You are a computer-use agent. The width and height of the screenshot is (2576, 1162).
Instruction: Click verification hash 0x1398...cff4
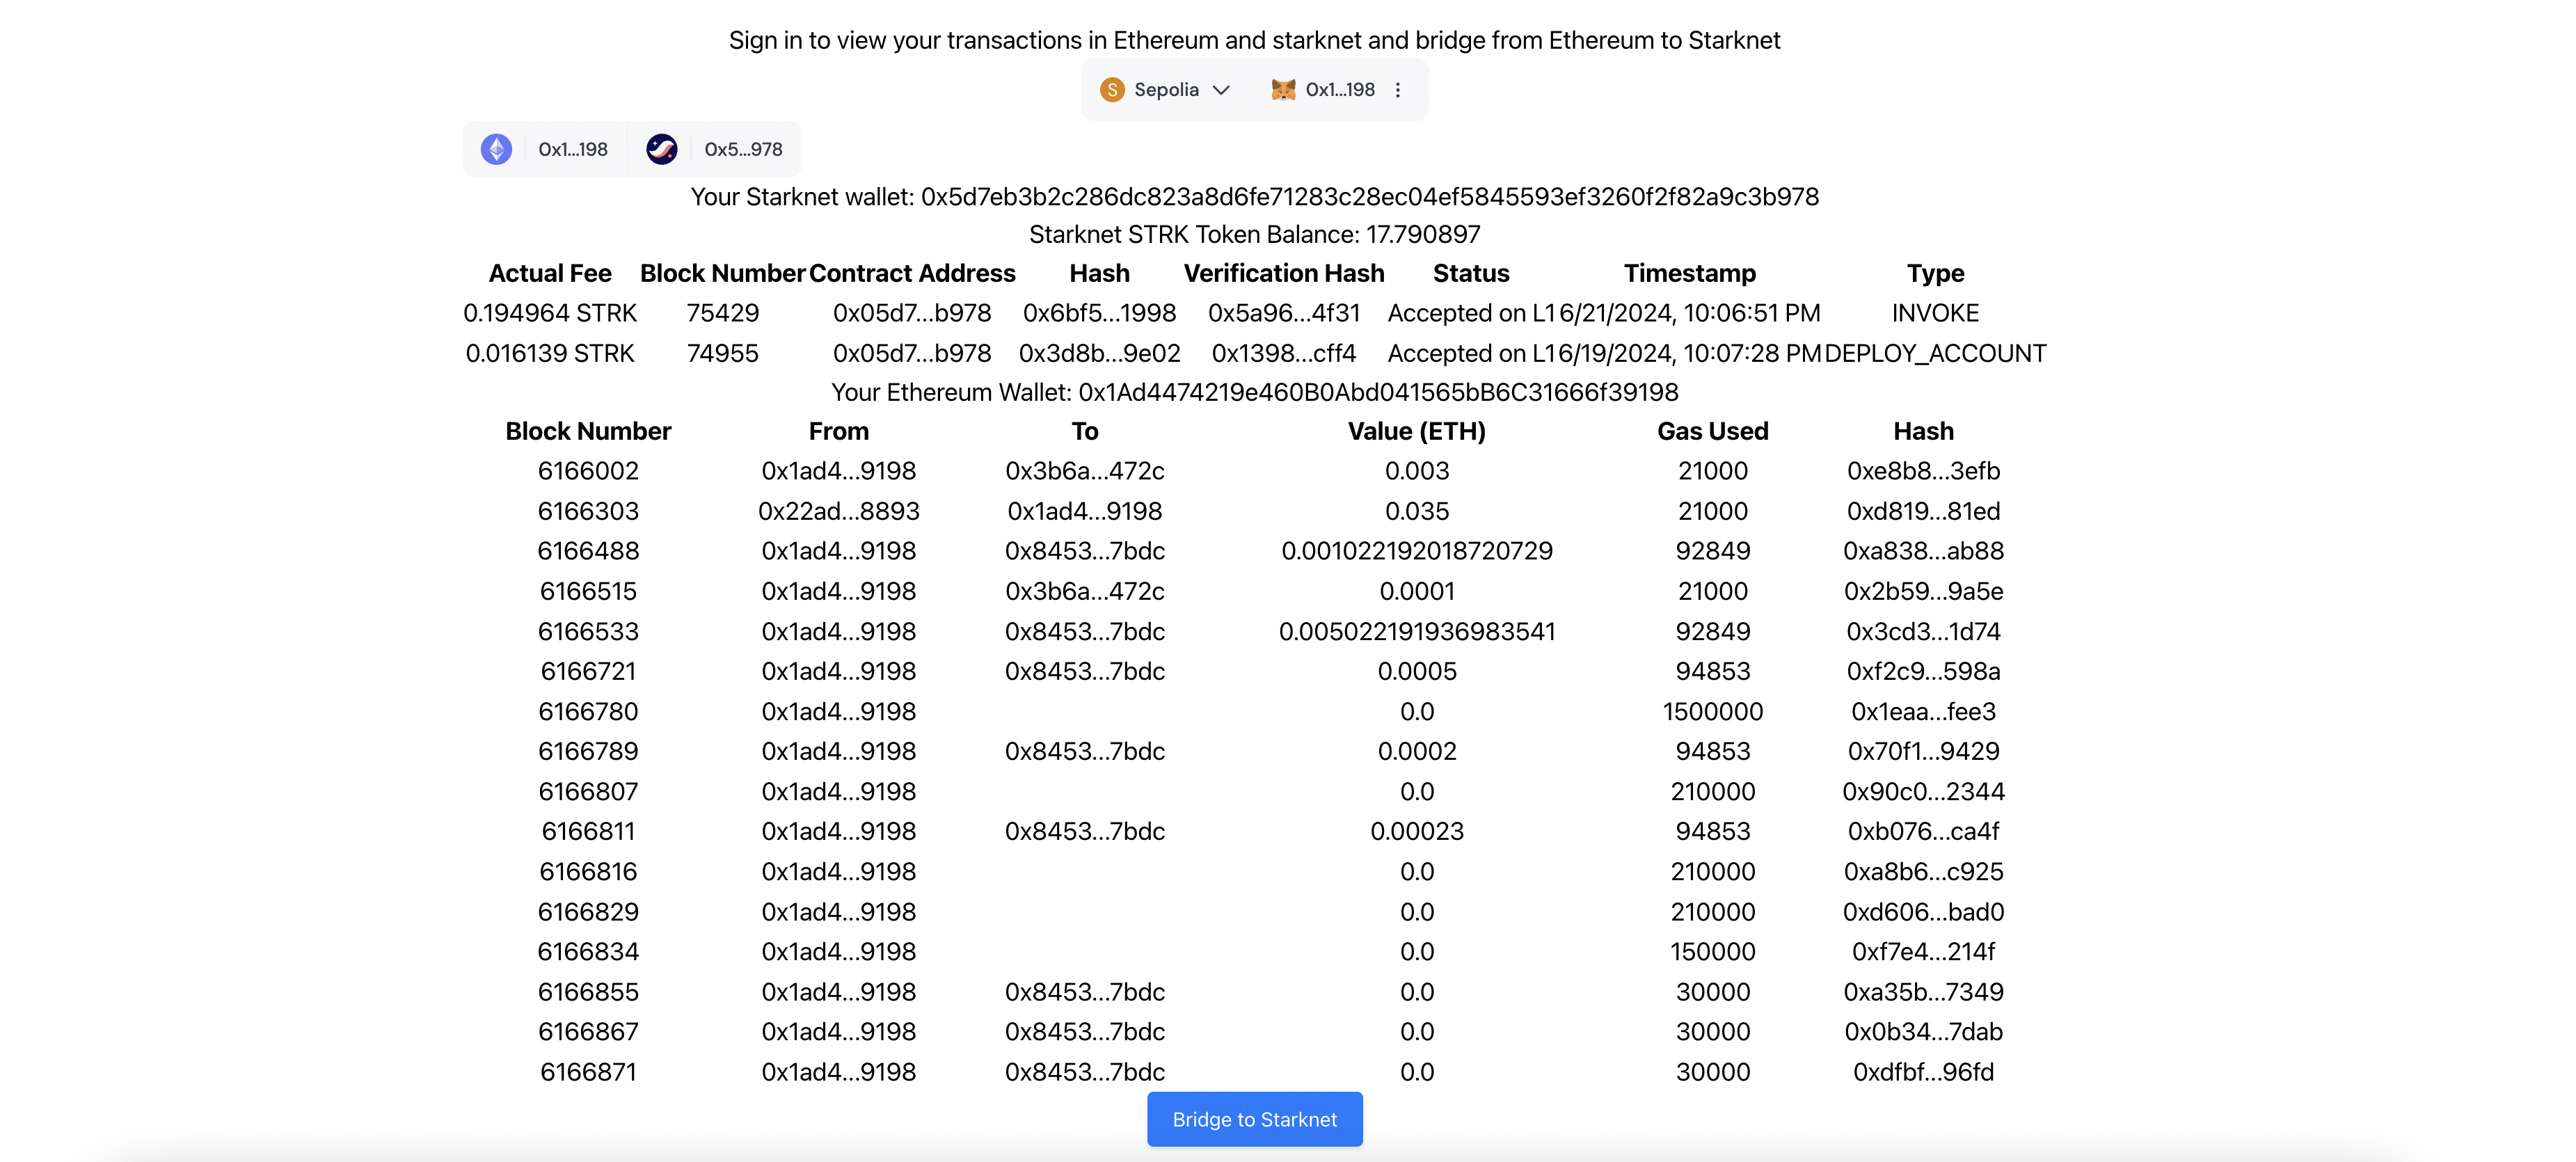1284,353
